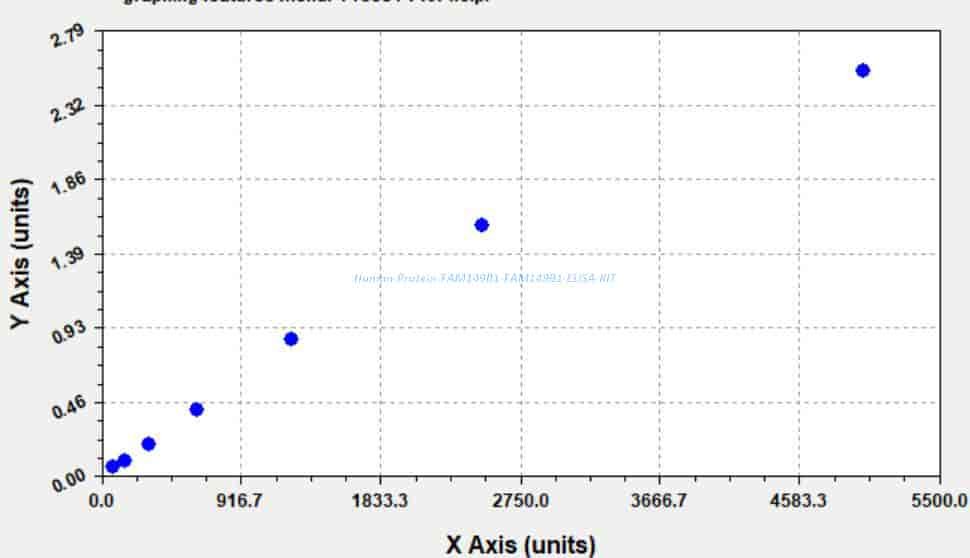970x558 pixels.
Task: Click the Y axis label '2.79'
Action: click(x=68, y=35)
